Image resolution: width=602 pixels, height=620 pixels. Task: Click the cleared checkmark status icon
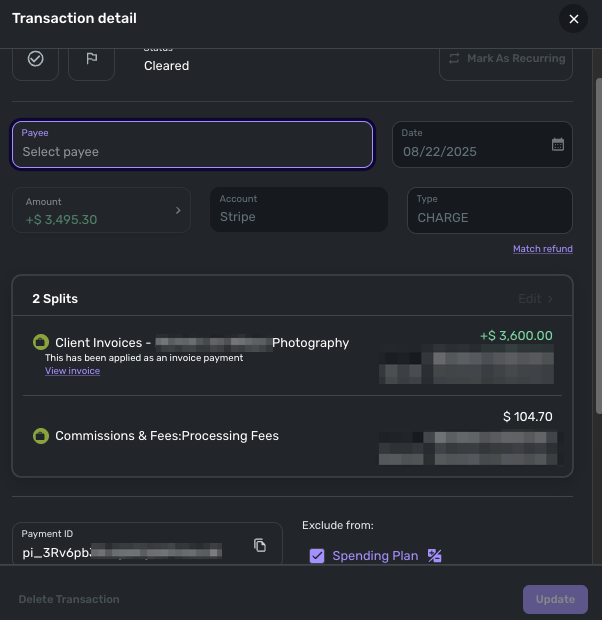coord(36,59)
